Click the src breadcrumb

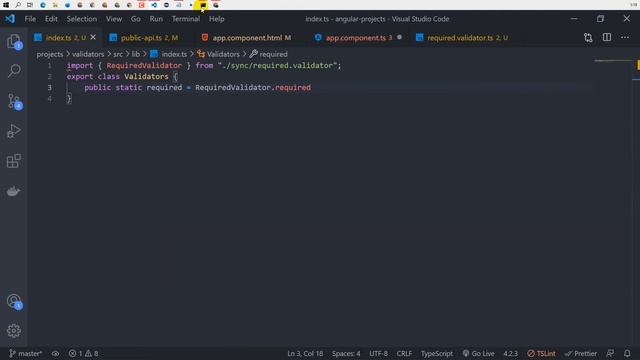(x=118, y=54)
